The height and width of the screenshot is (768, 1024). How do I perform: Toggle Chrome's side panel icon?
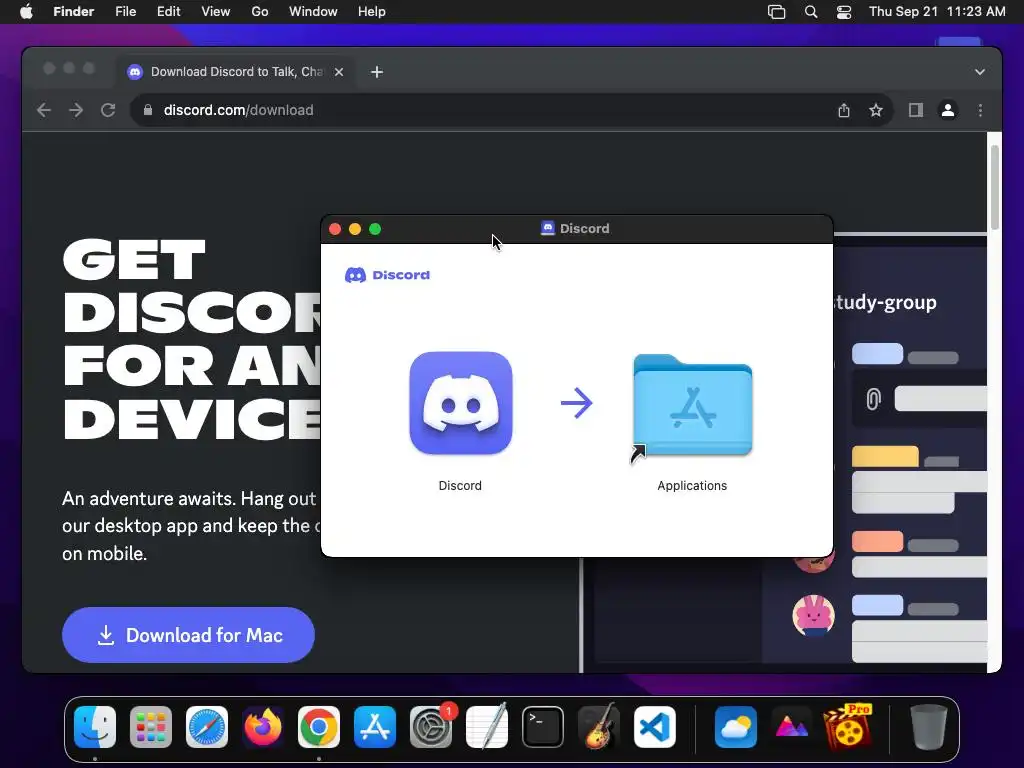tap(916, 110)
